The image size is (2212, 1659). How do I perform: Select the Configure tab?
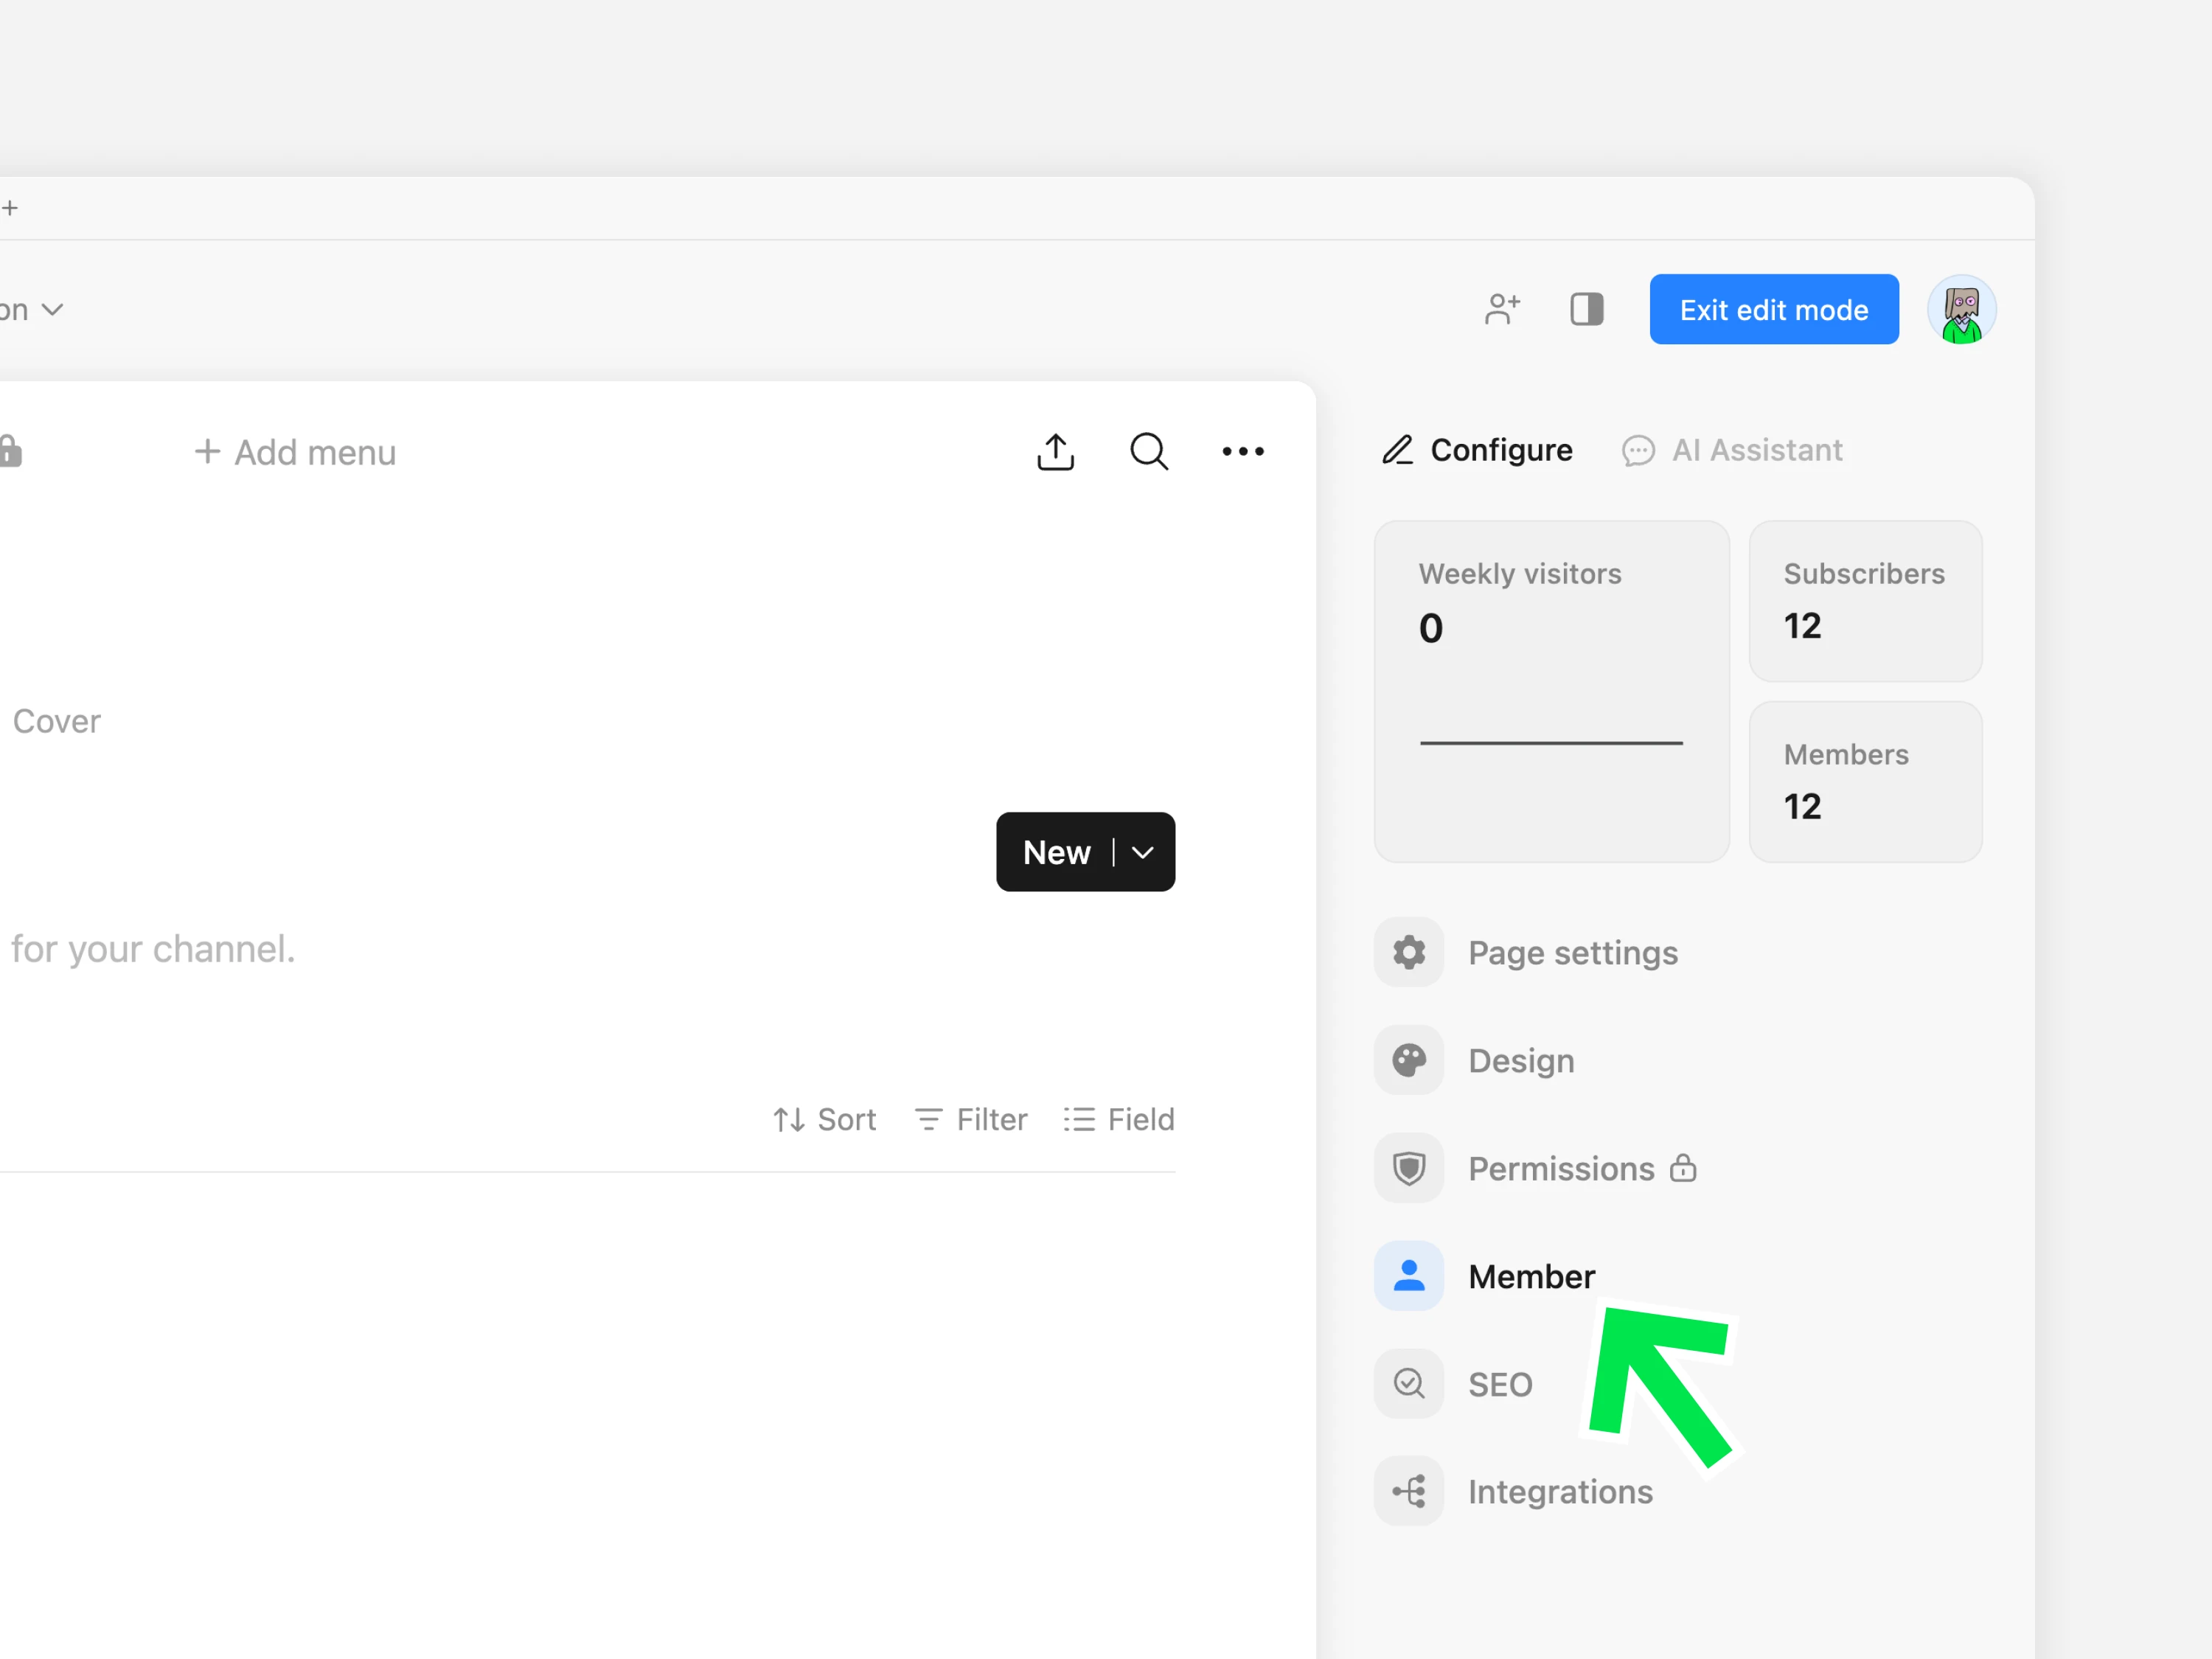click(x=1477, y=450)
